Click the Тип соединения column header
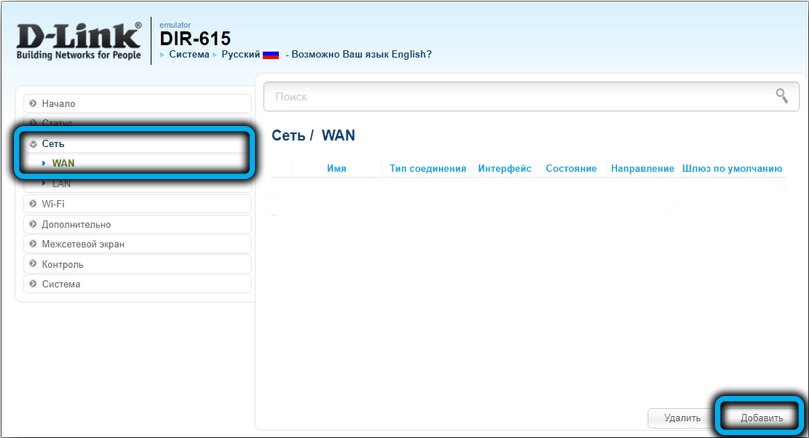Viewport: 809px width, 438px height. (x=428, y=169)
